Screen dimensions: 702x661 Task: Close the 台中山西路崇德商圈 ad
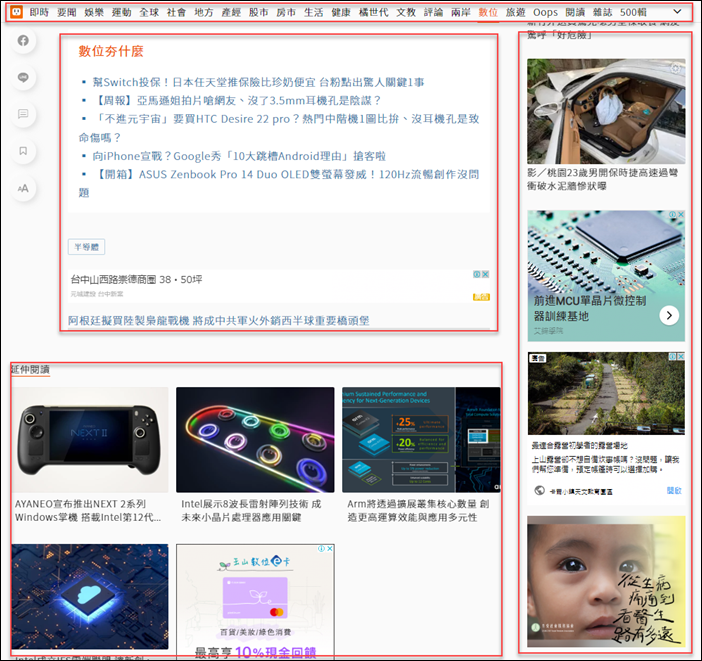coord(485,274)
